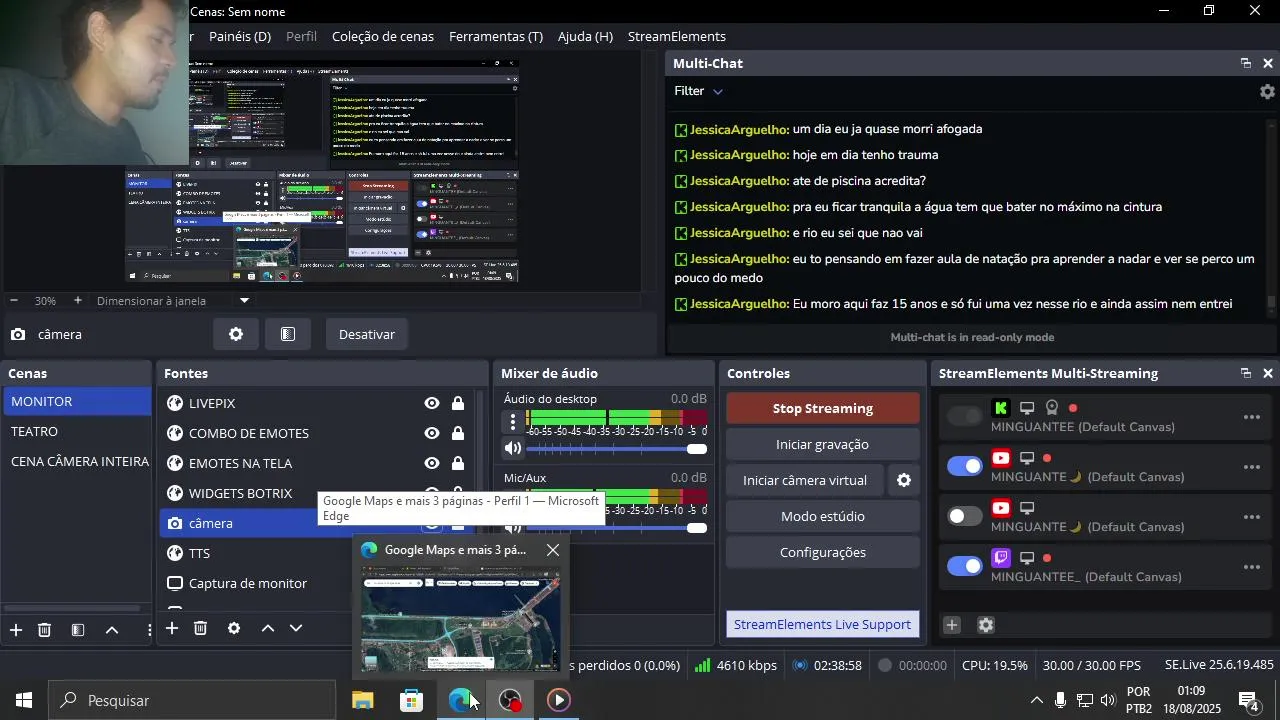1280x720 pixels.
Task: Open three-dot menu for Kick MINGUANTEE
Action: click(x=1252, y=417)
